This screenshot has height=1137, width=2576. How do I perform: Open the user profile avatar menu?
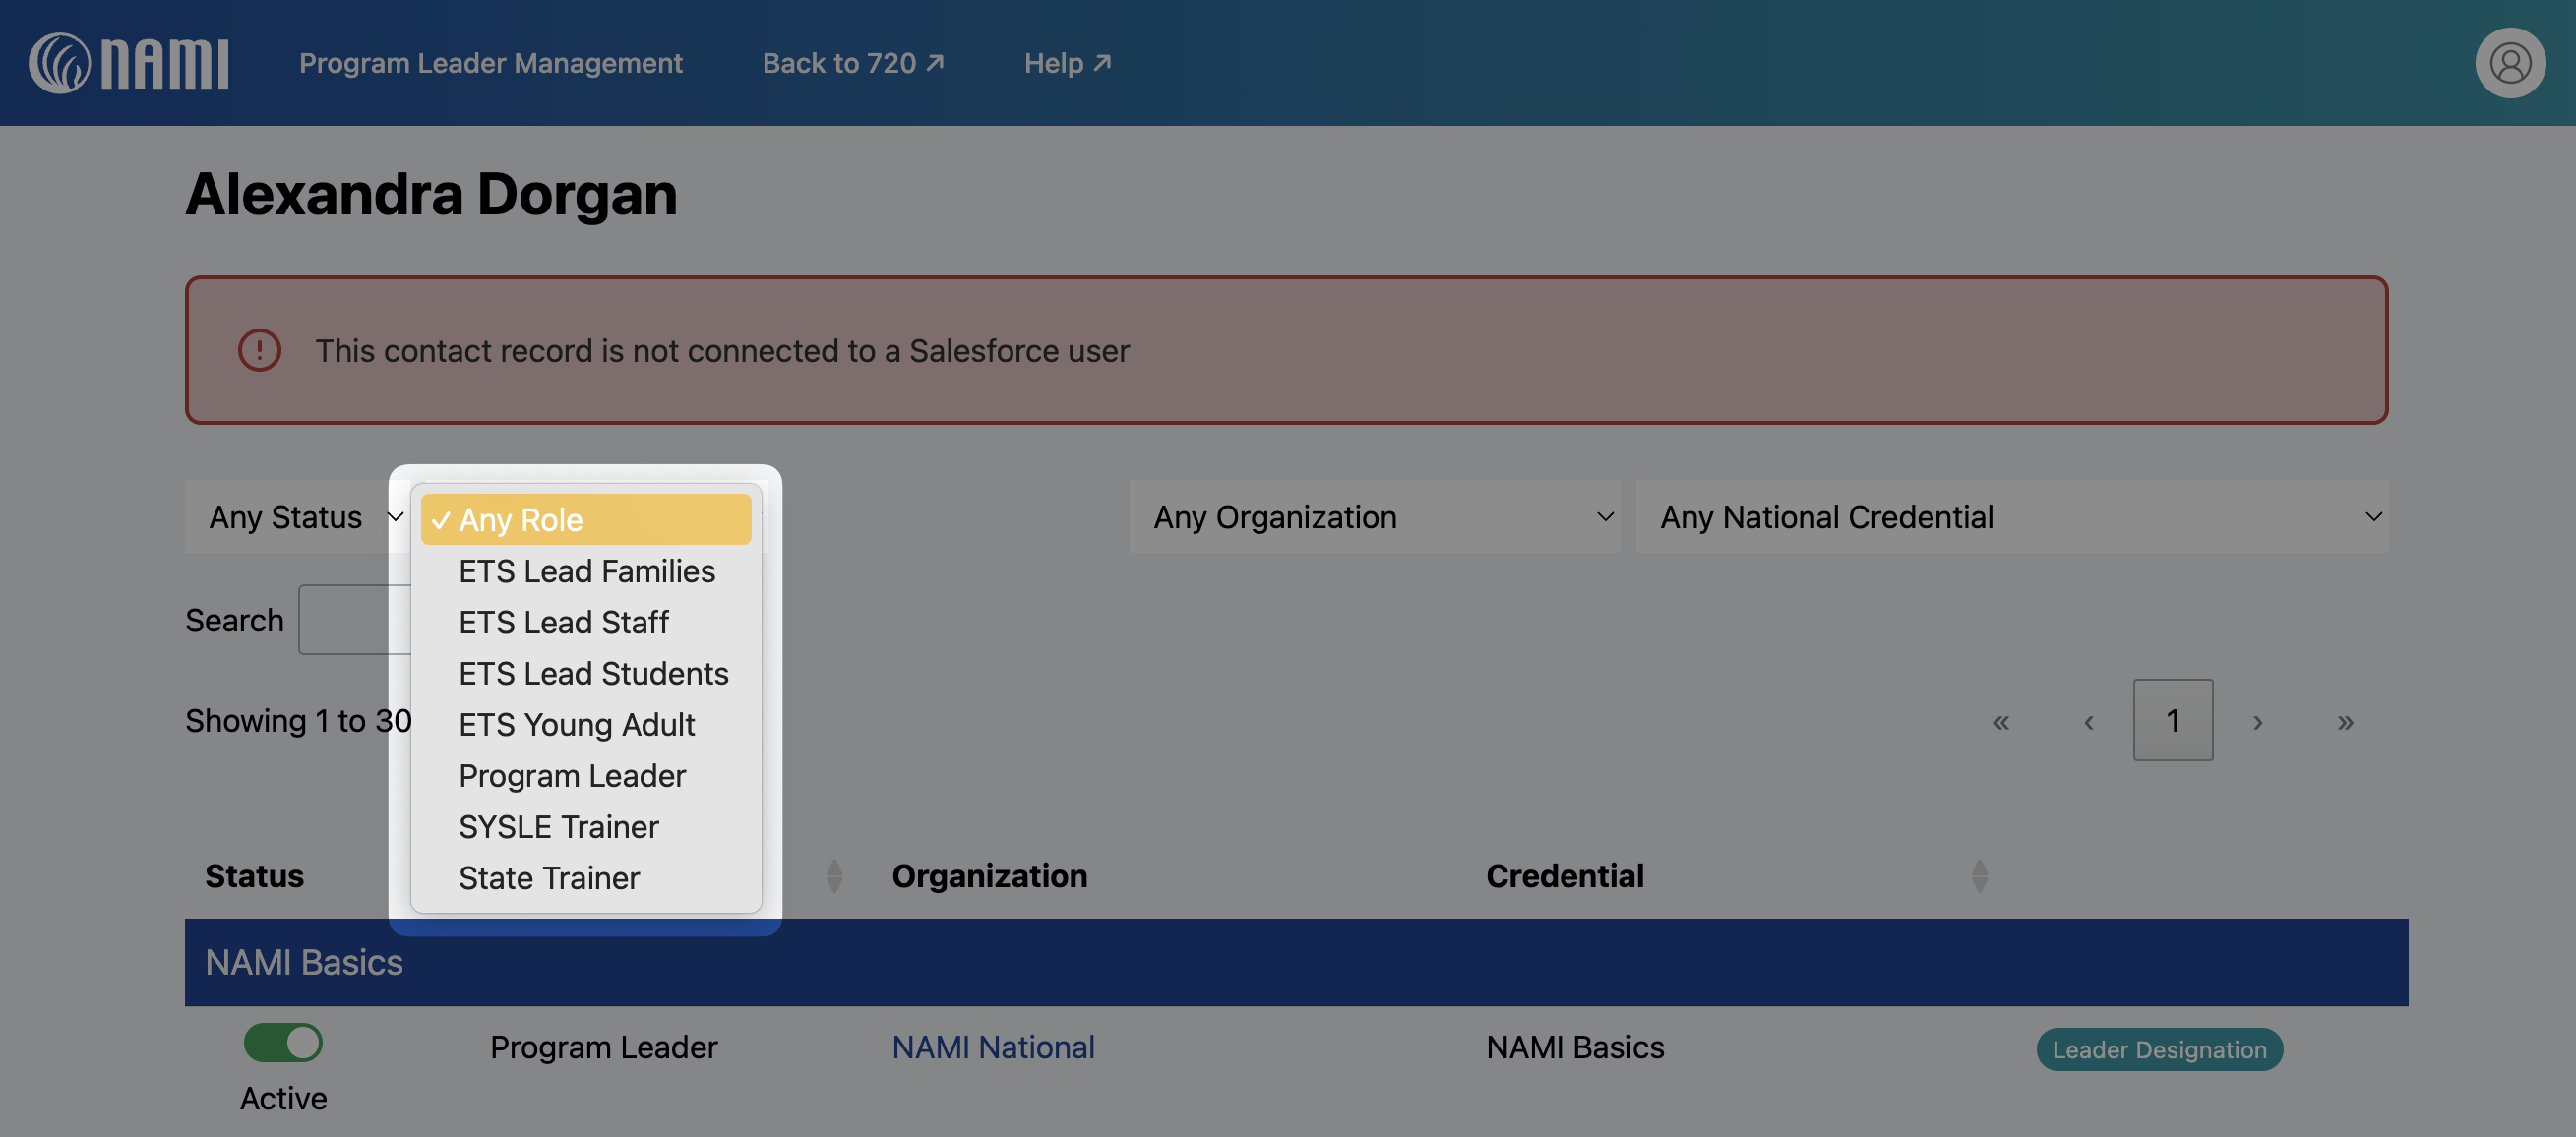(x=2509, y=63)
